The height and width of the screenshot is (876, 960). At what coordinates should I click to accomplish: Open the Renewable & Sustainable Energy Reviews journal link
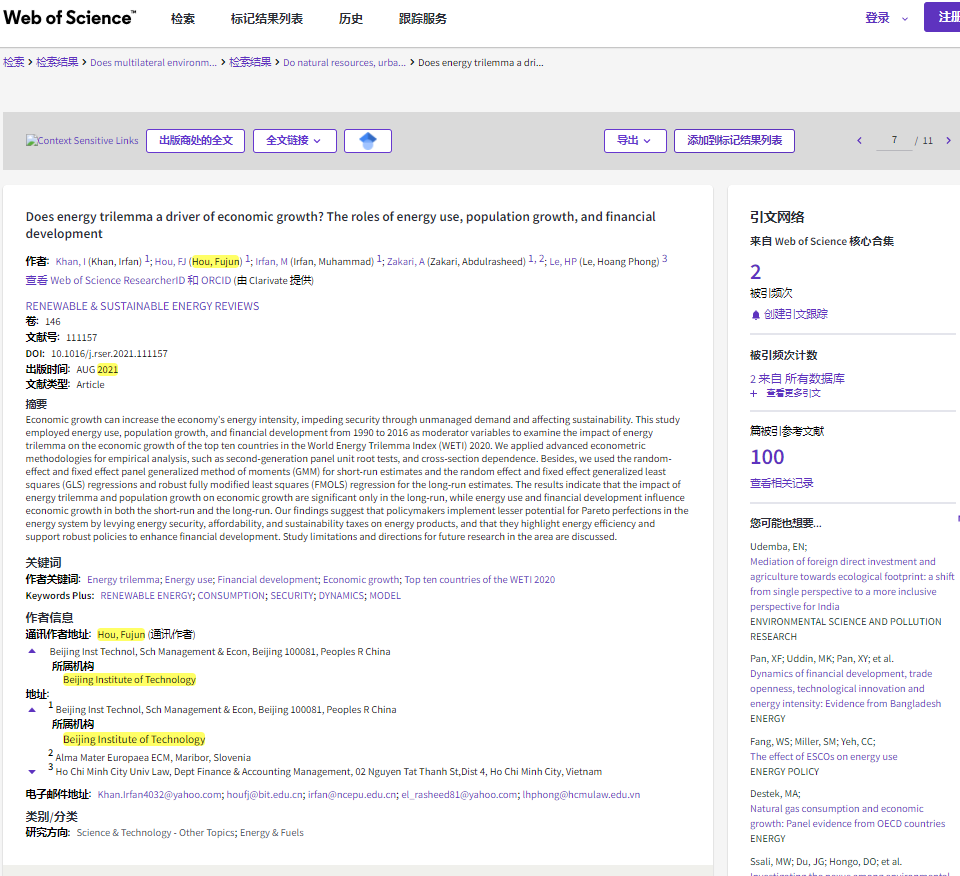[x=142, y=306]
